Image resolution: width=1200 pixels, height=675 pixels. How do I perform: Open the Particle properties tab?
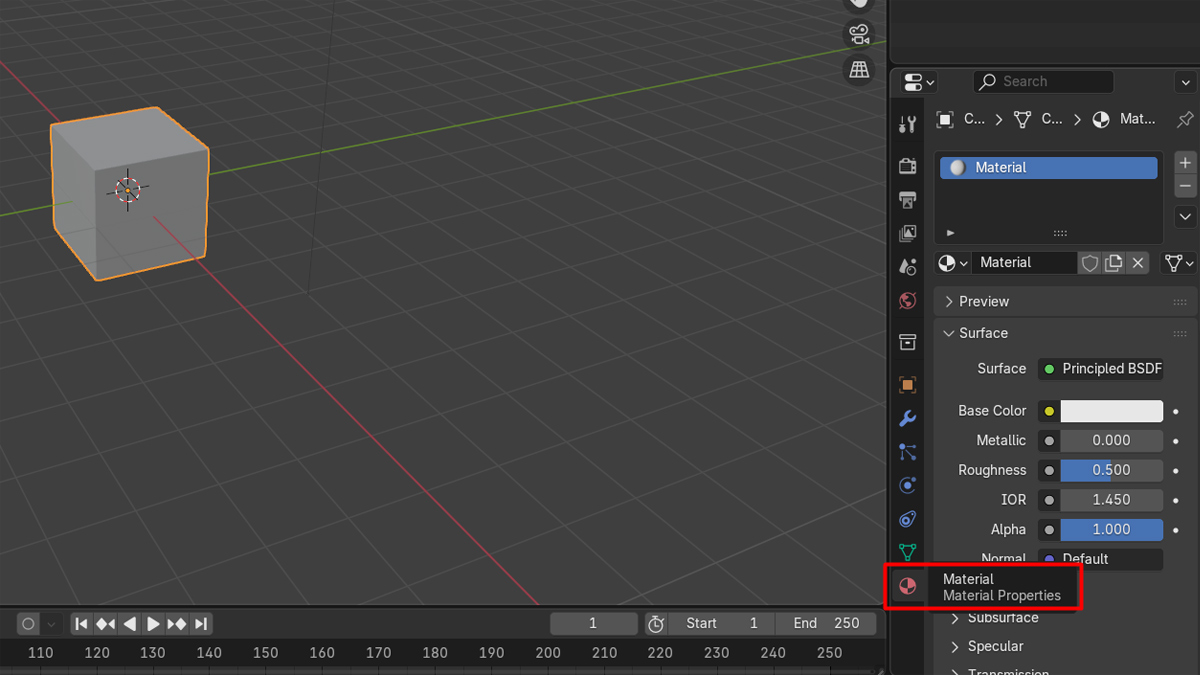pyautogui.click(x=908, y=452)
